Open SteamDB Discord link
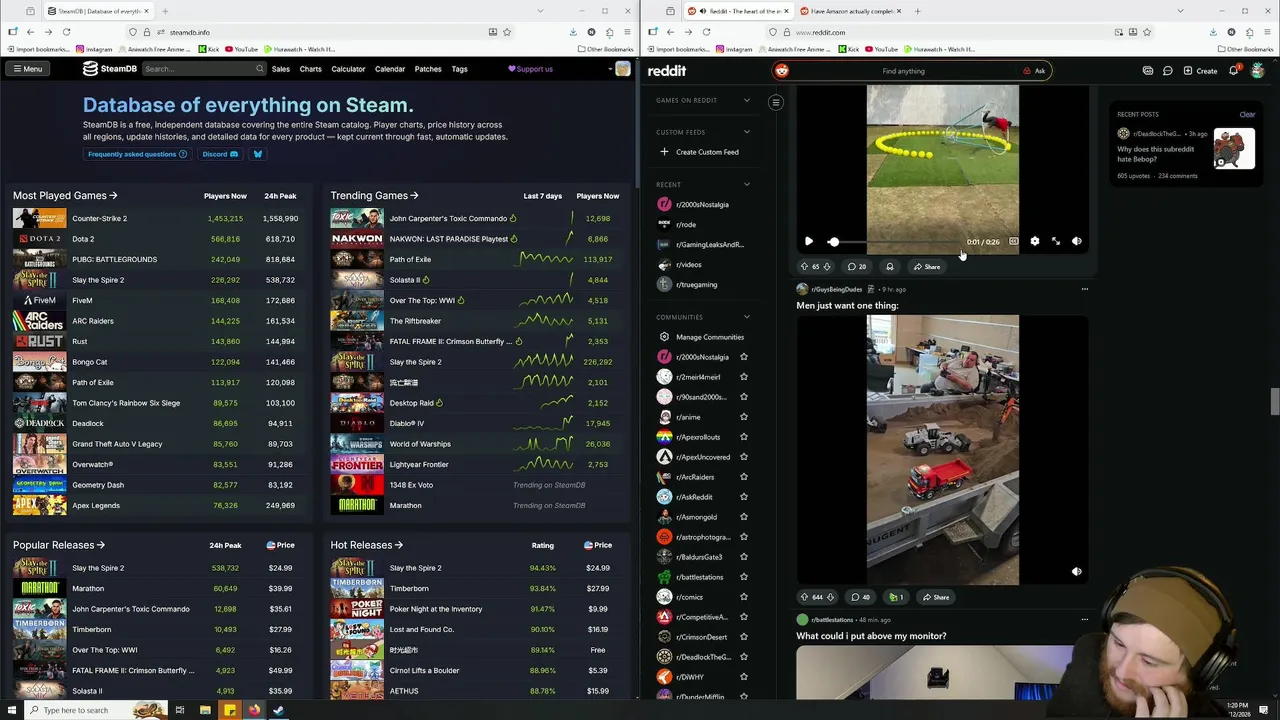Image resolution: width=1280 pixels, height=720 pixels. click(220, 154)
